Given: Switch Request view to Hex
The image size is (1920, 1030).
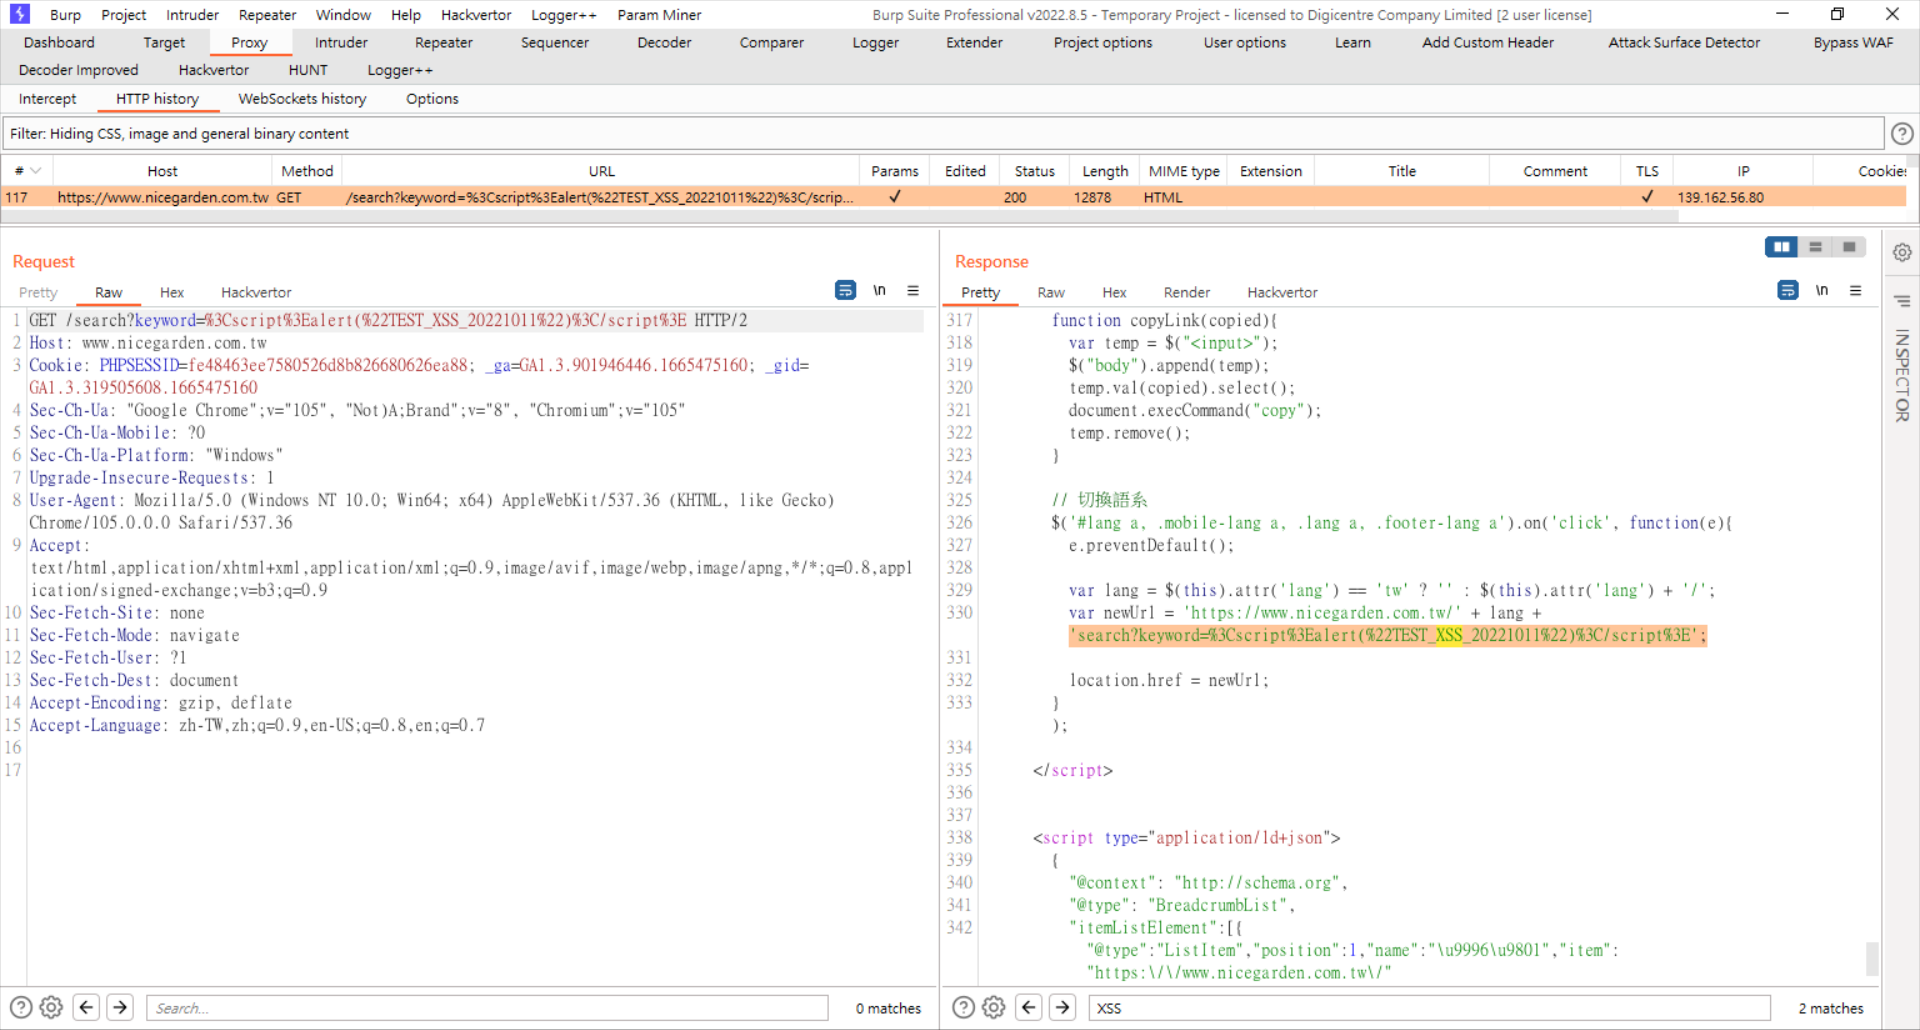Looking at the screenshot, I should pos(172,293).
